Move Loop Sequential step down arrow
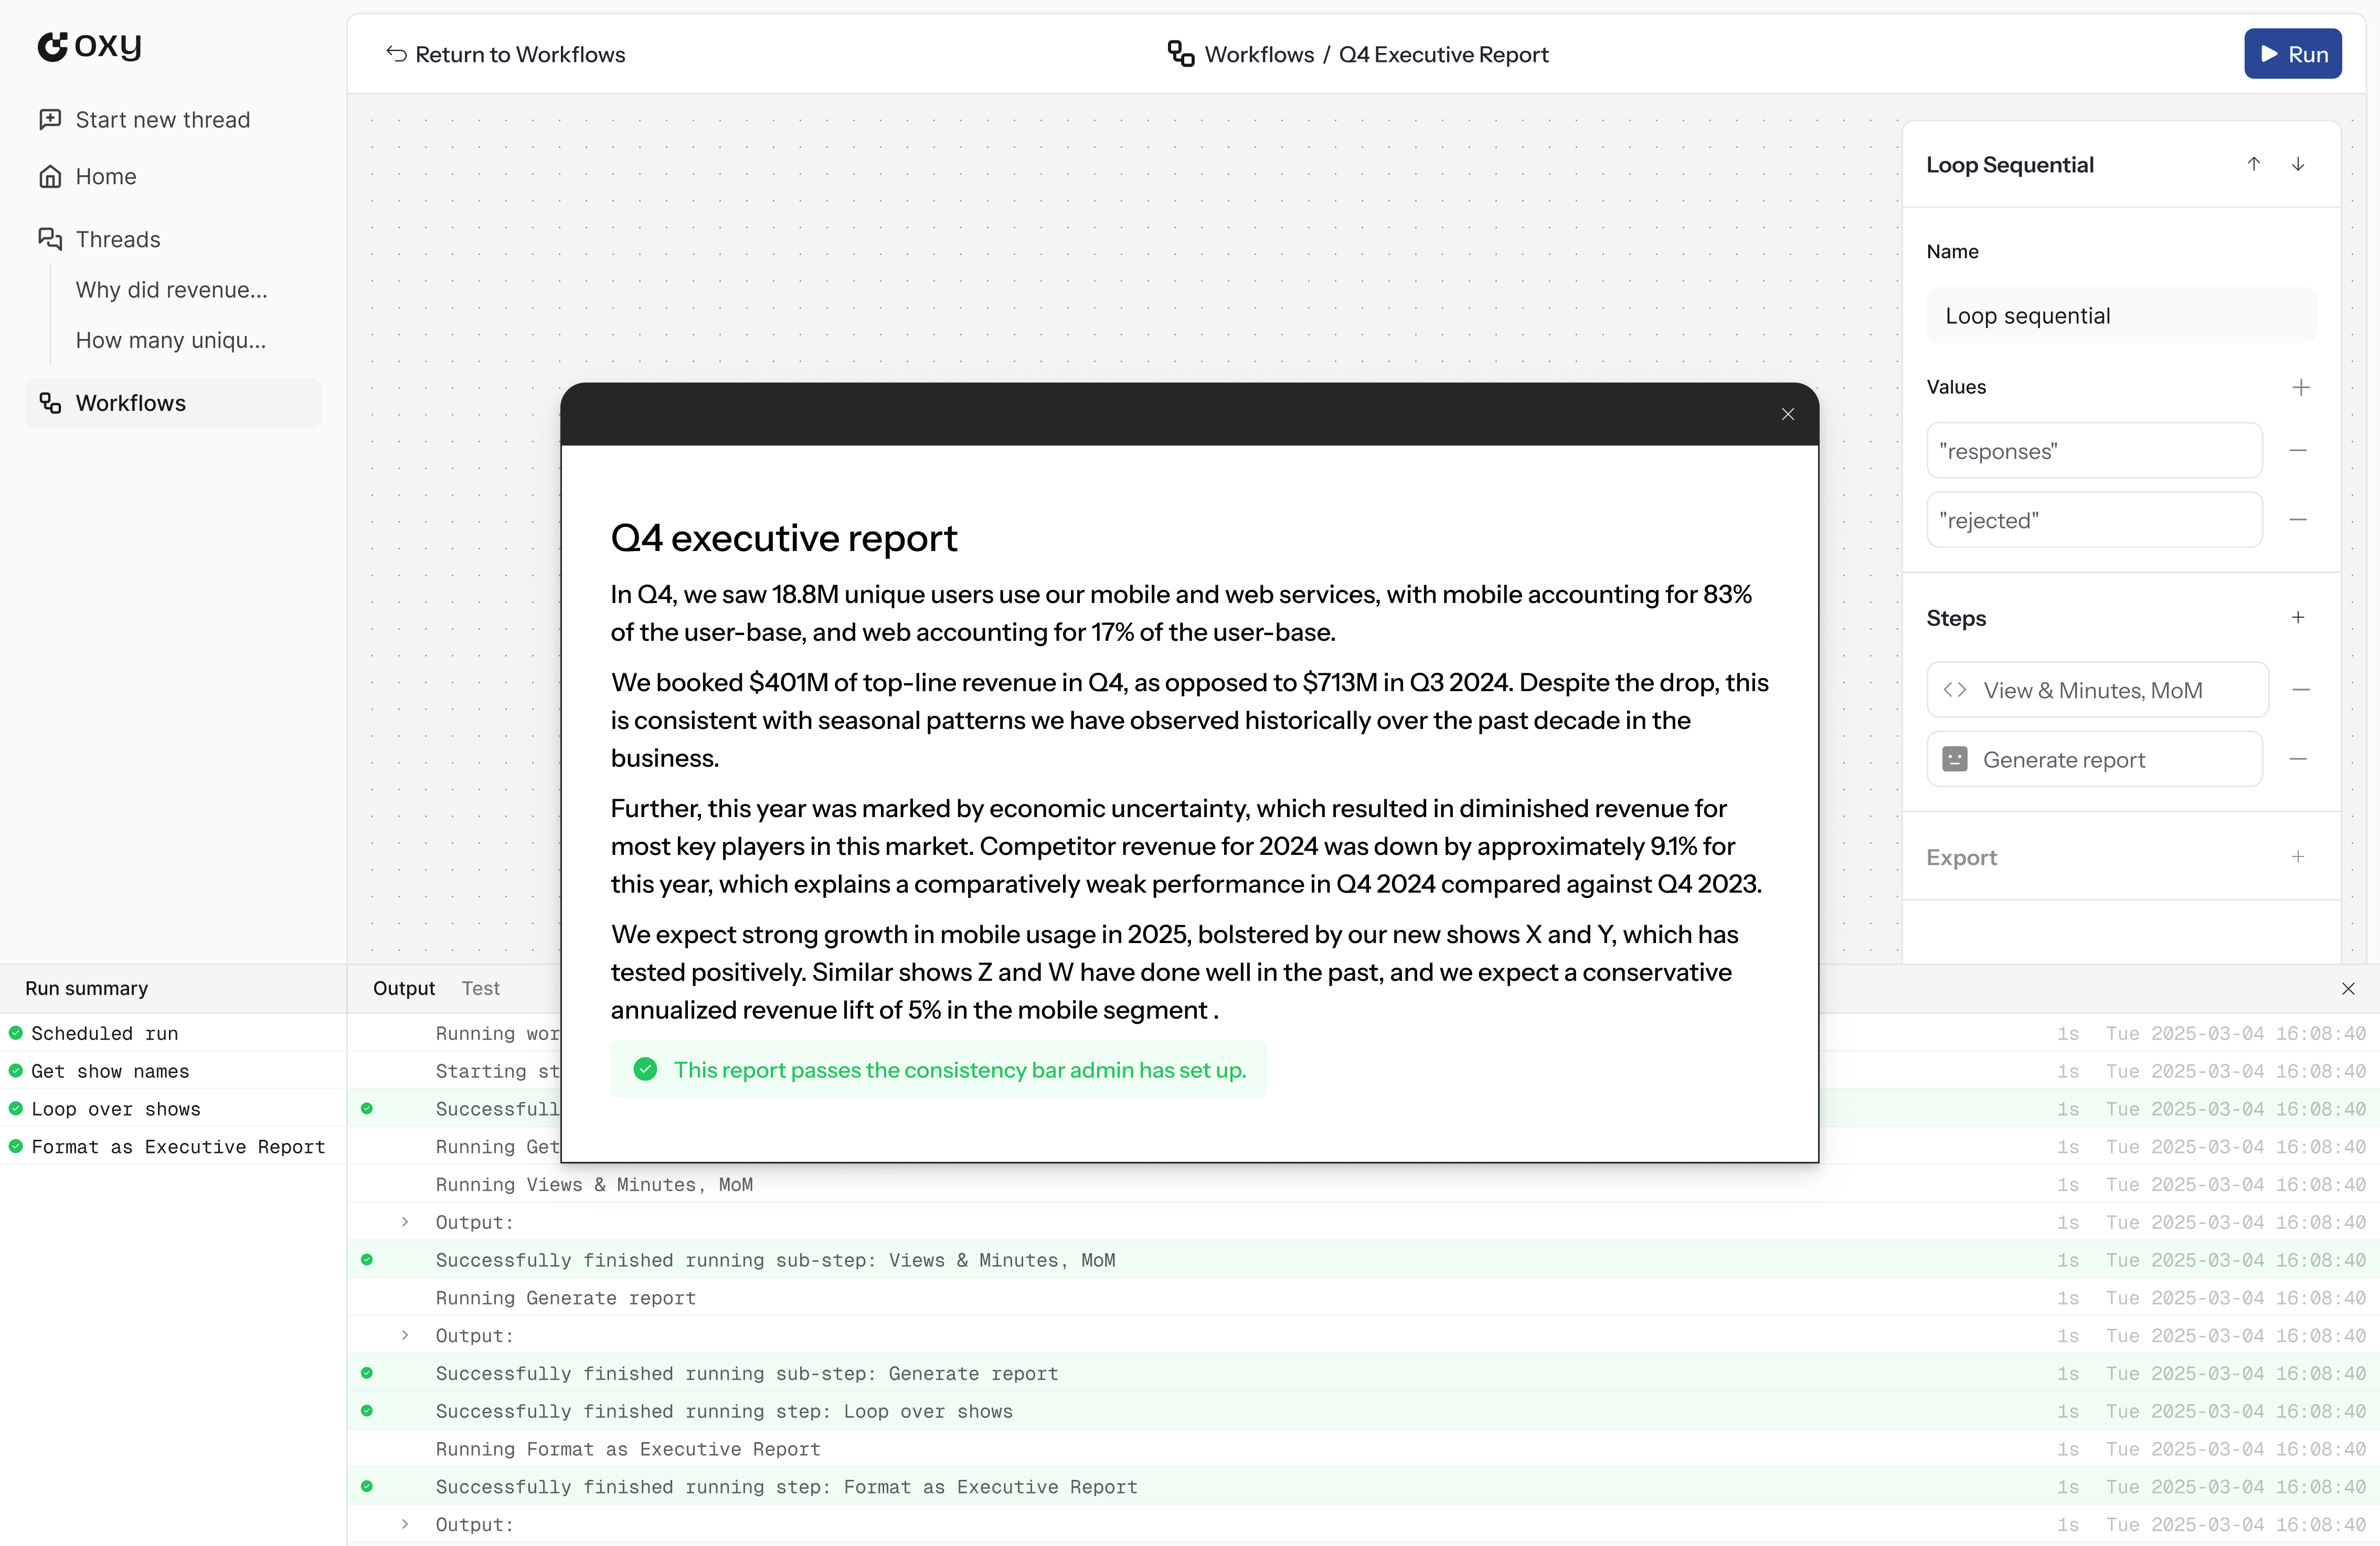Viewport: 2380px width, 1546px height. click(2298, 164)
